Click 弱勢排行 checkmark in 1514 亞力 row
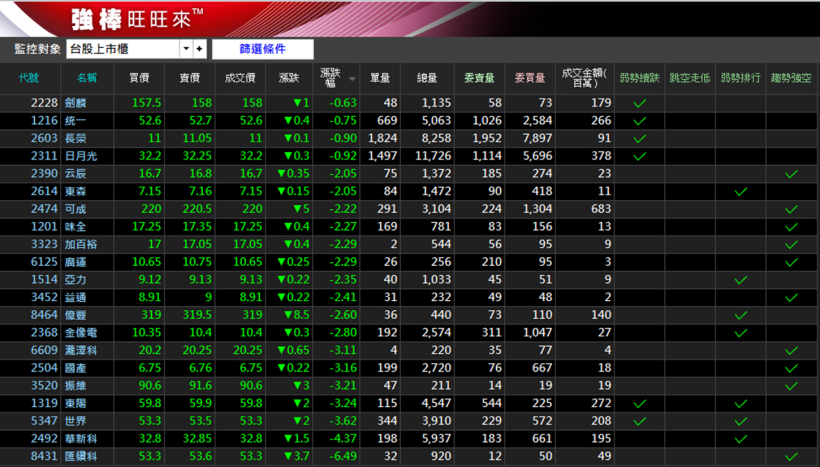The height and width of the screenshot is (467, 820). pyautogui.click(x=741, y=280)
